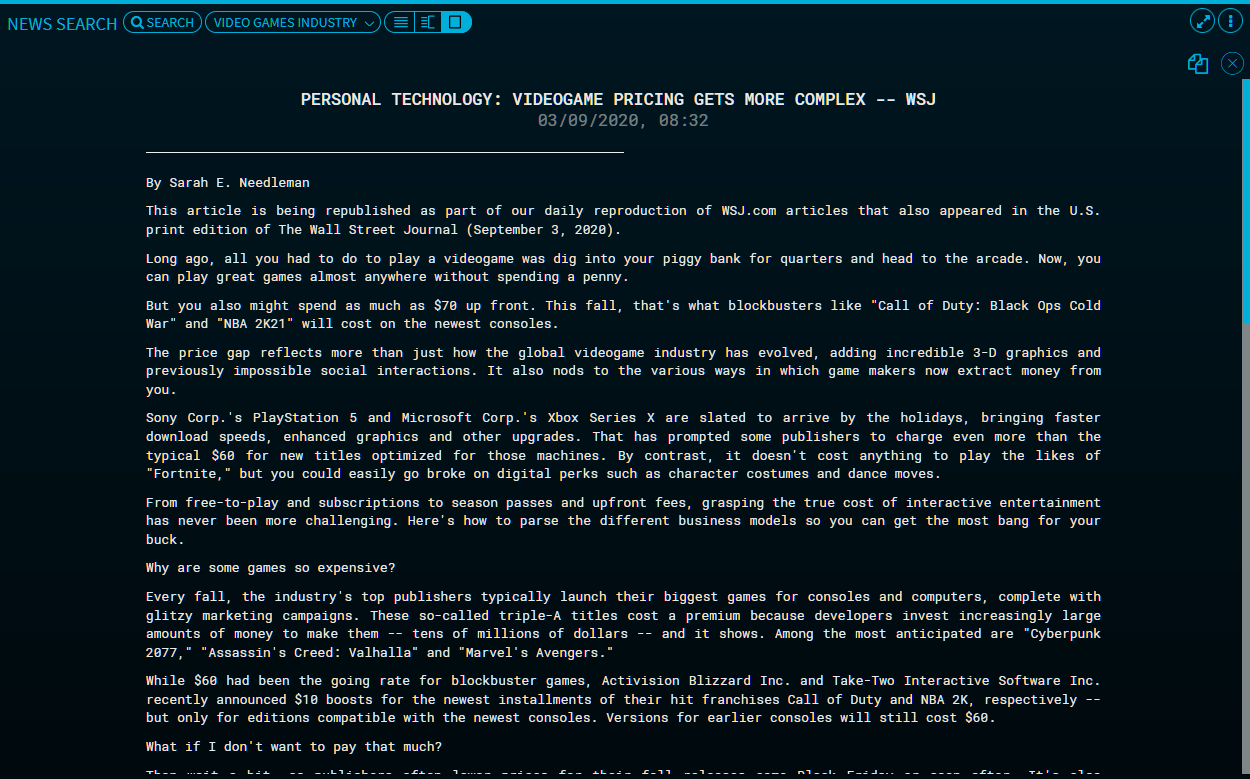Image resolution: width=1250 pixels, height=779 pixels.
Task: Open the three-dot more options menu
Action: coord(1230,21)
